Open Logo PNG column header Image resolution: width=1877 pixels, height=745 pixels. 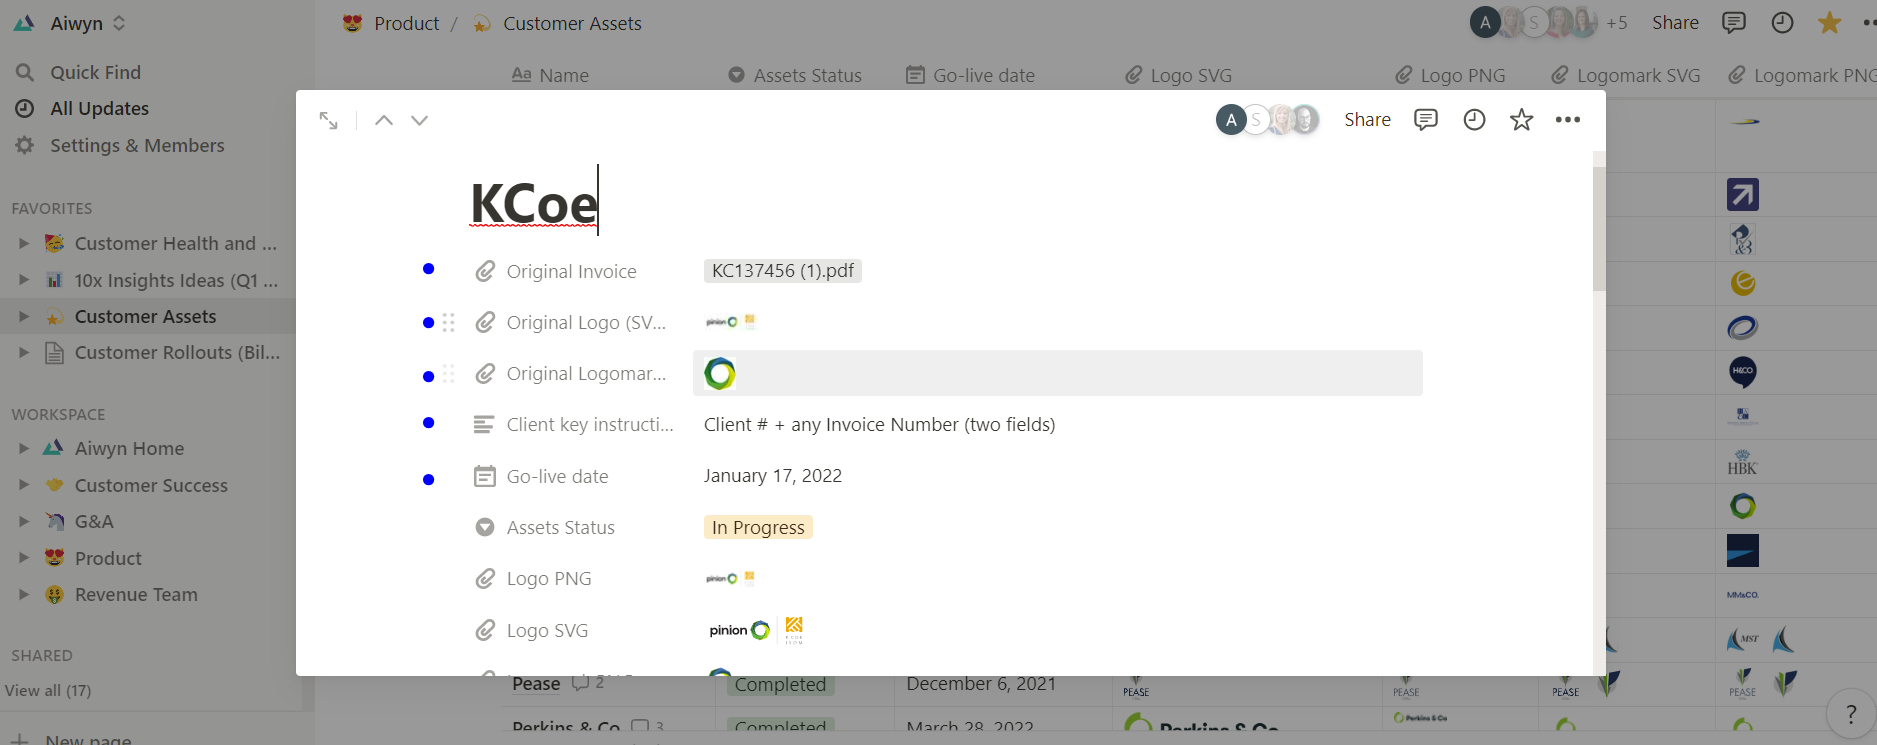click(1450, 75)
